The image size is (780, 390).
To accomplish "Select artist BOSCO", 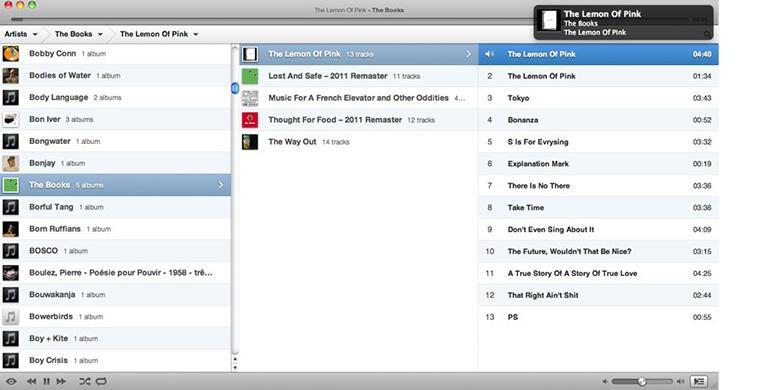I will 115,251.
